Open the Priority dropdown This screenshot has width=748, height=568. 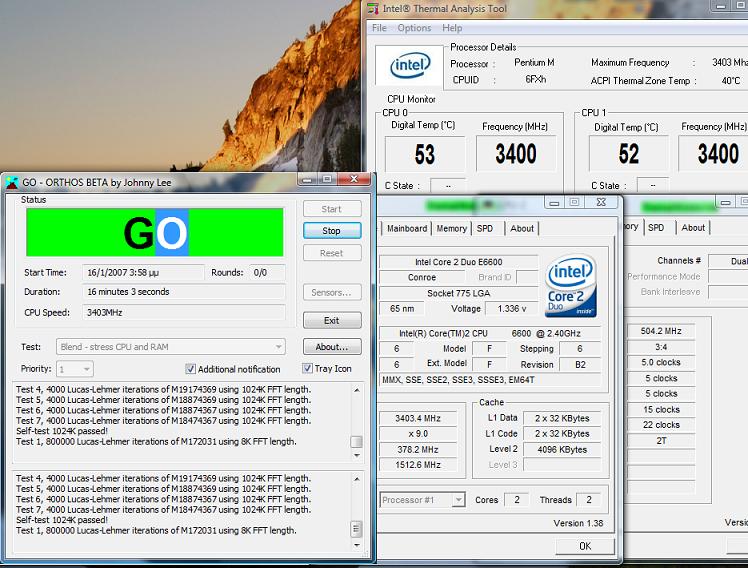75,369
